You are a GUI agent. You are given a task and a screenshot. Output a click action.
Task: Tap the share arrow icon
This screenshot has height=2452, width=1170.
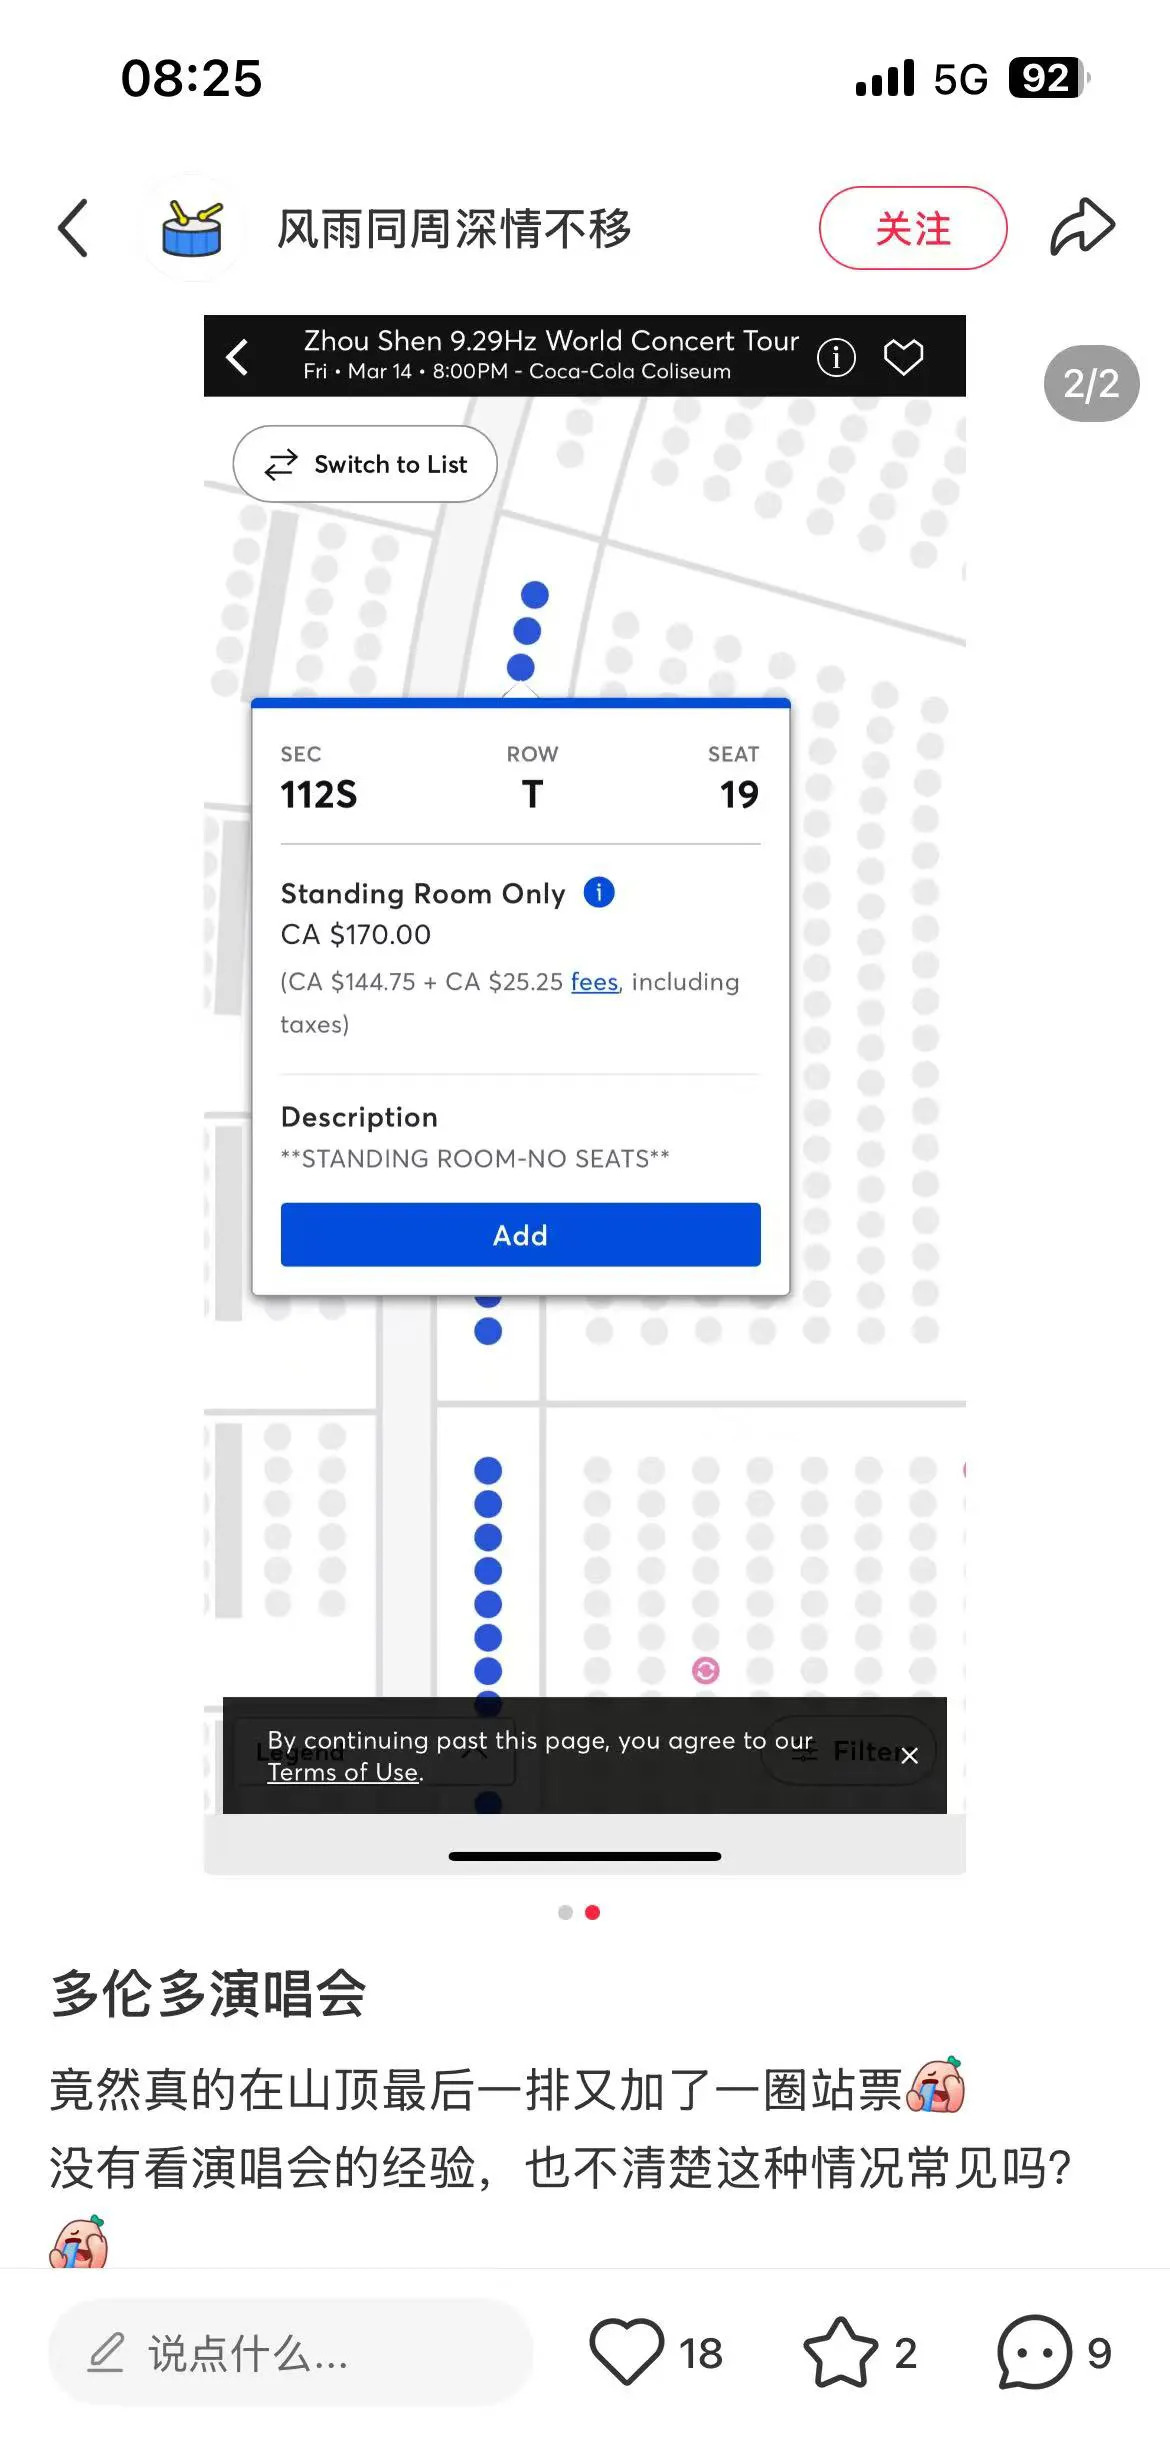1082,228
